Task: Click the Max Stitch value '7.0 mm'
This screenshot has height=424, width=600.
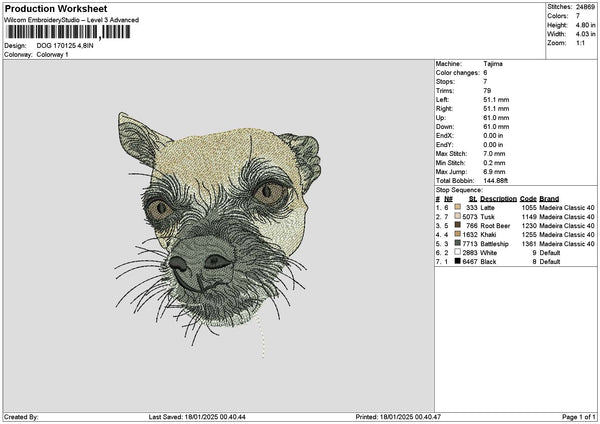Action: pyautogui.click(x=494, y=153)
